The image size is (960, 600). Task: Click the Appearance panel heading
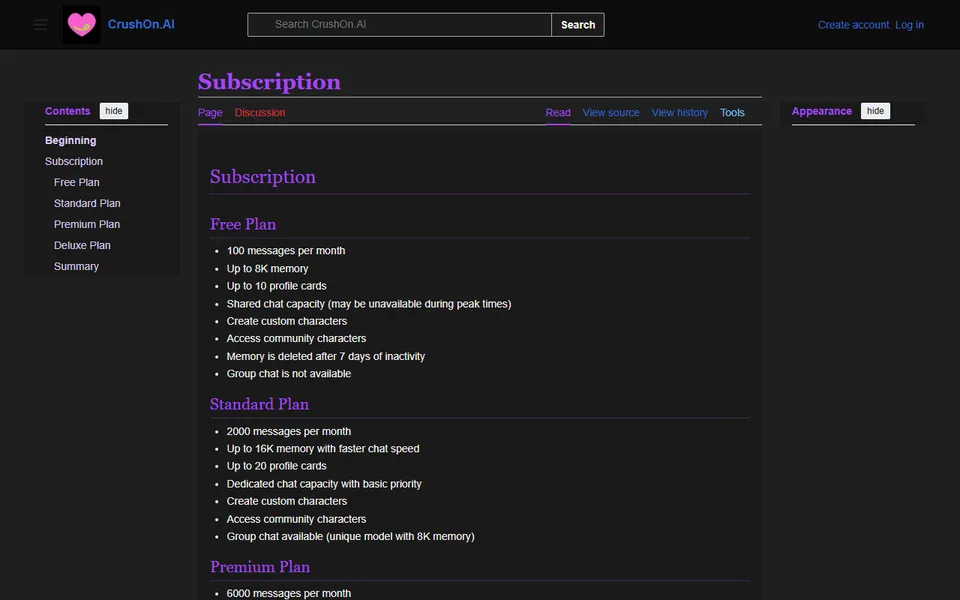tap(822, 111)
